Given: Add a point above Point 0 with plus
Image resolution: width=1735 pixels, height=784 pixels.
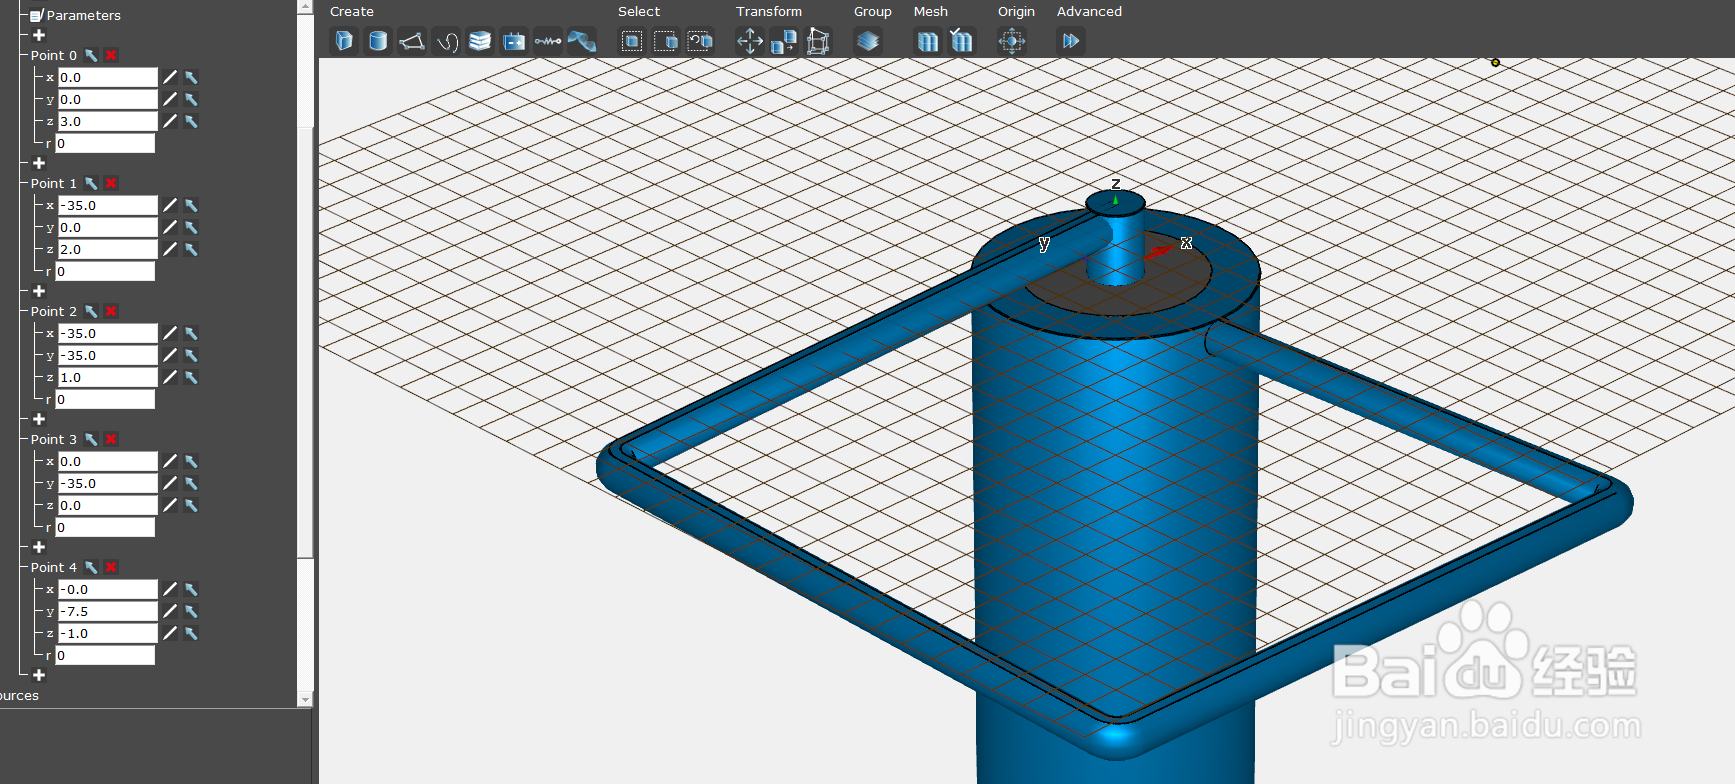Looking at the screenshot, I should point(39,35).
